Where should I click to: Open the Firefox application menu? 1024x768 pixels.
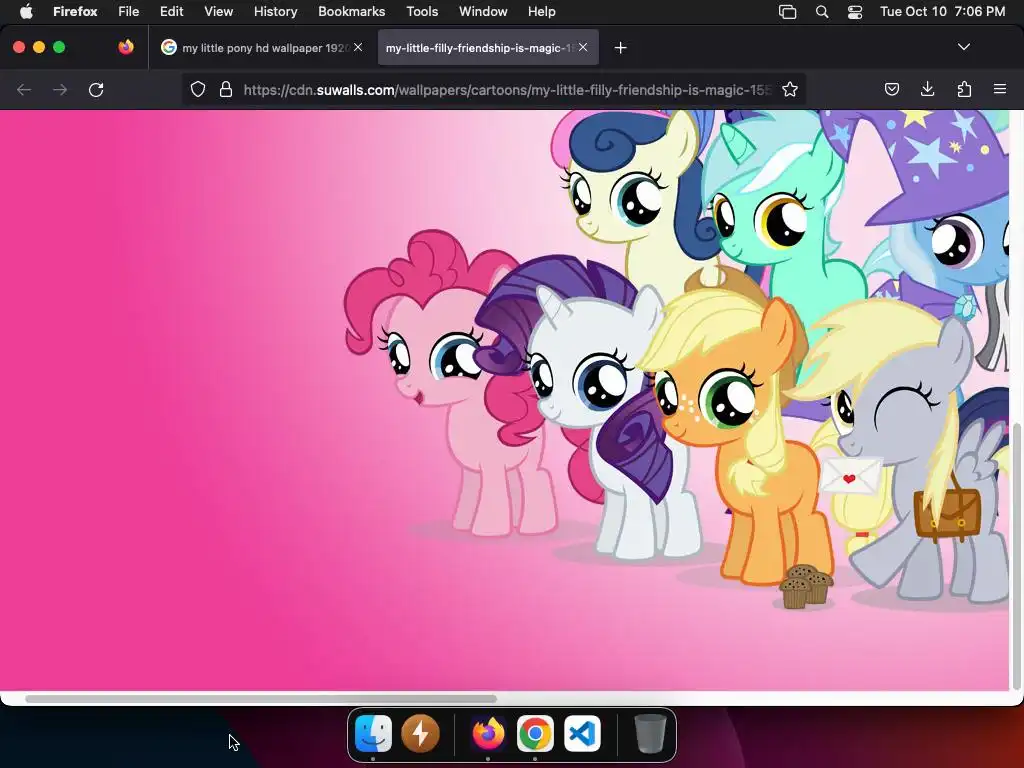[75, 11]
